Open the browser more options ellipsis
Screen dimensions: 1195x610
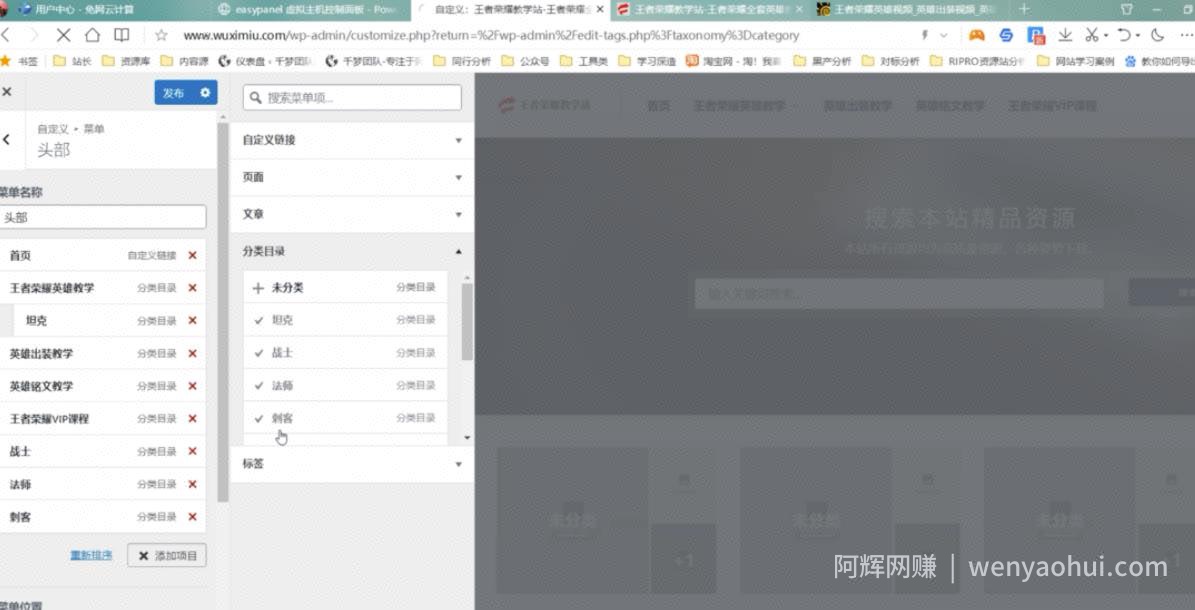pyautogui.click(x=1186, y=35)
